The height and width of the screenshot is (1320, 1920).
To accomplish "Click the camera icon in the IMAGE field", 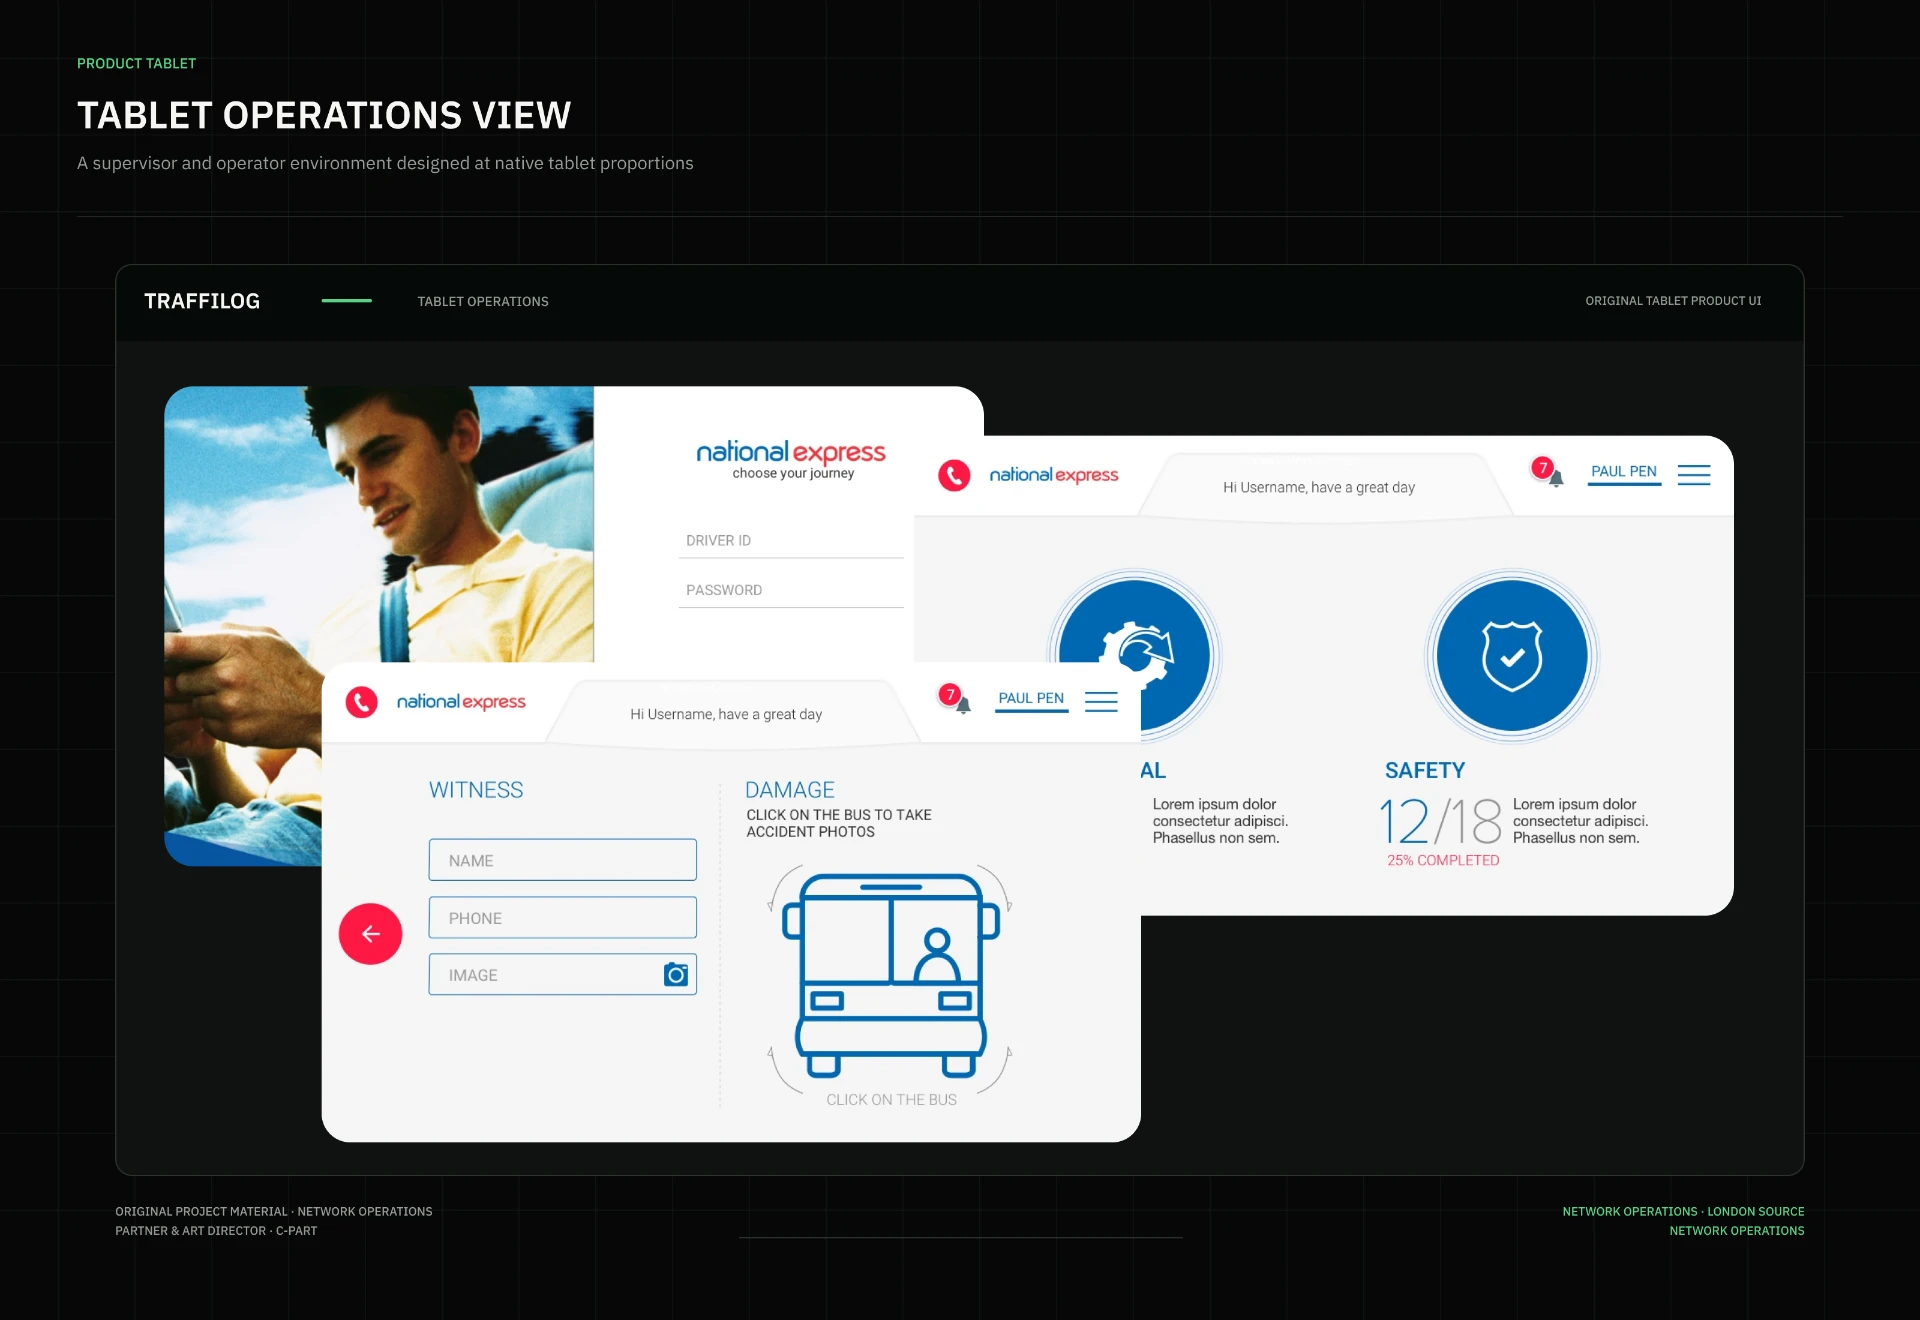I will (x=676, y=974).
